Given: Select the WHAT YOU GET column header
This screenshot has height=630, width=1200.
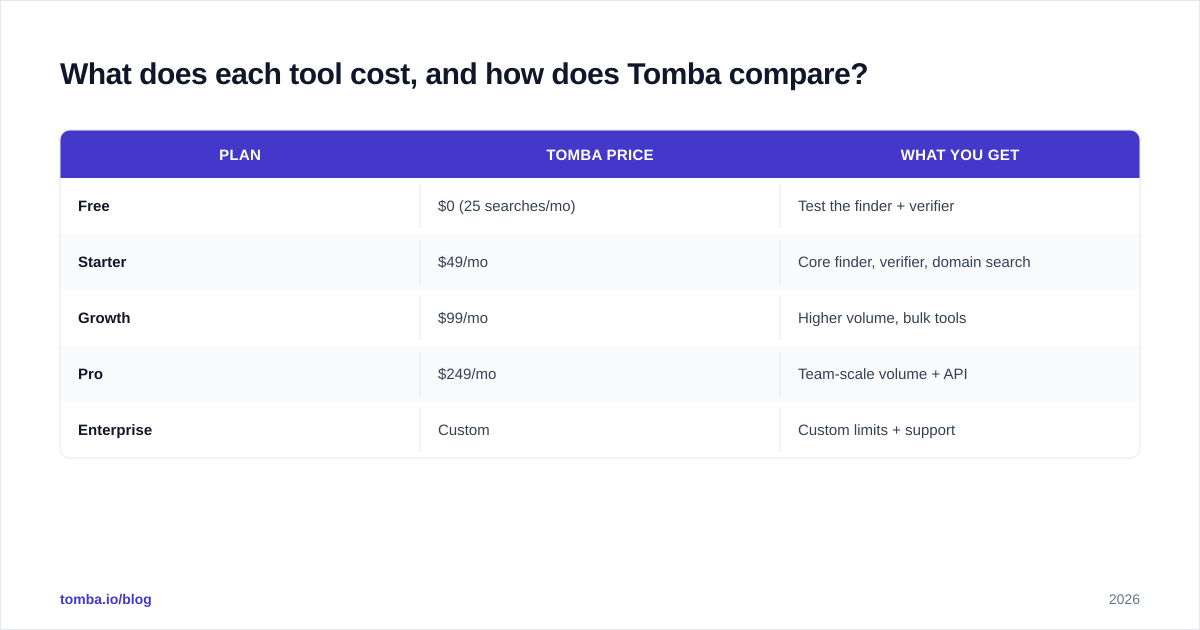Looking at the screenshot, I should 960,155.
